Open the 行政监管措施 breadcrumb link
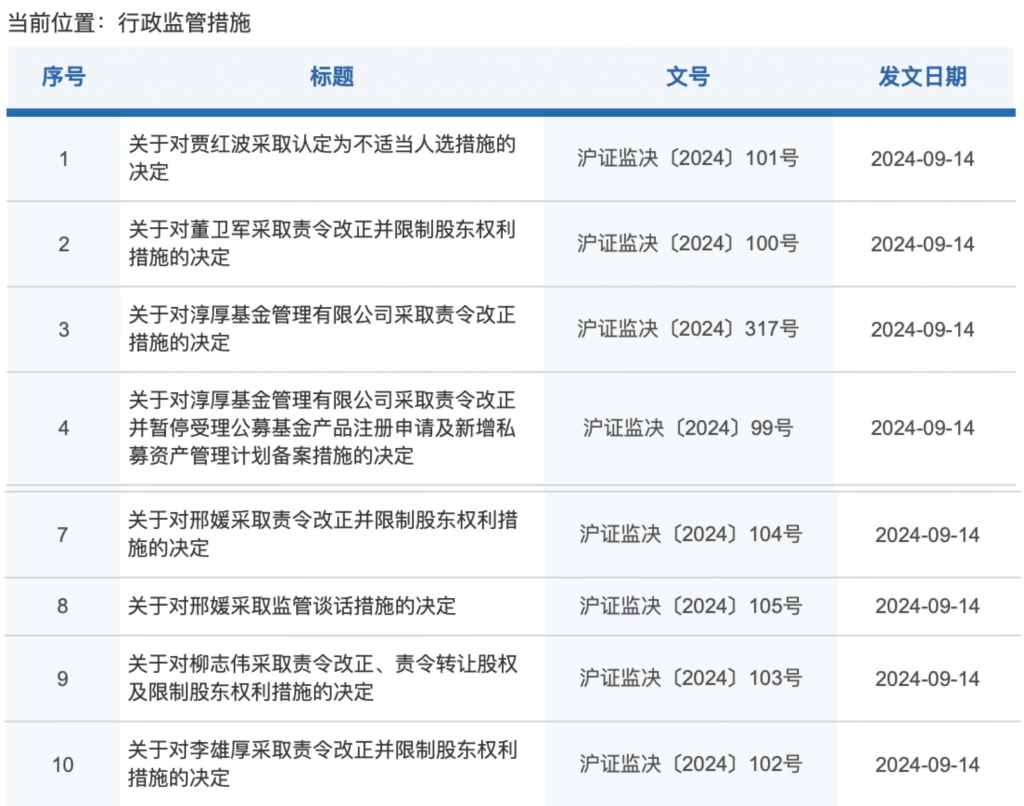1024x806 pixels. pyautogui.click(x=184, y=23)
